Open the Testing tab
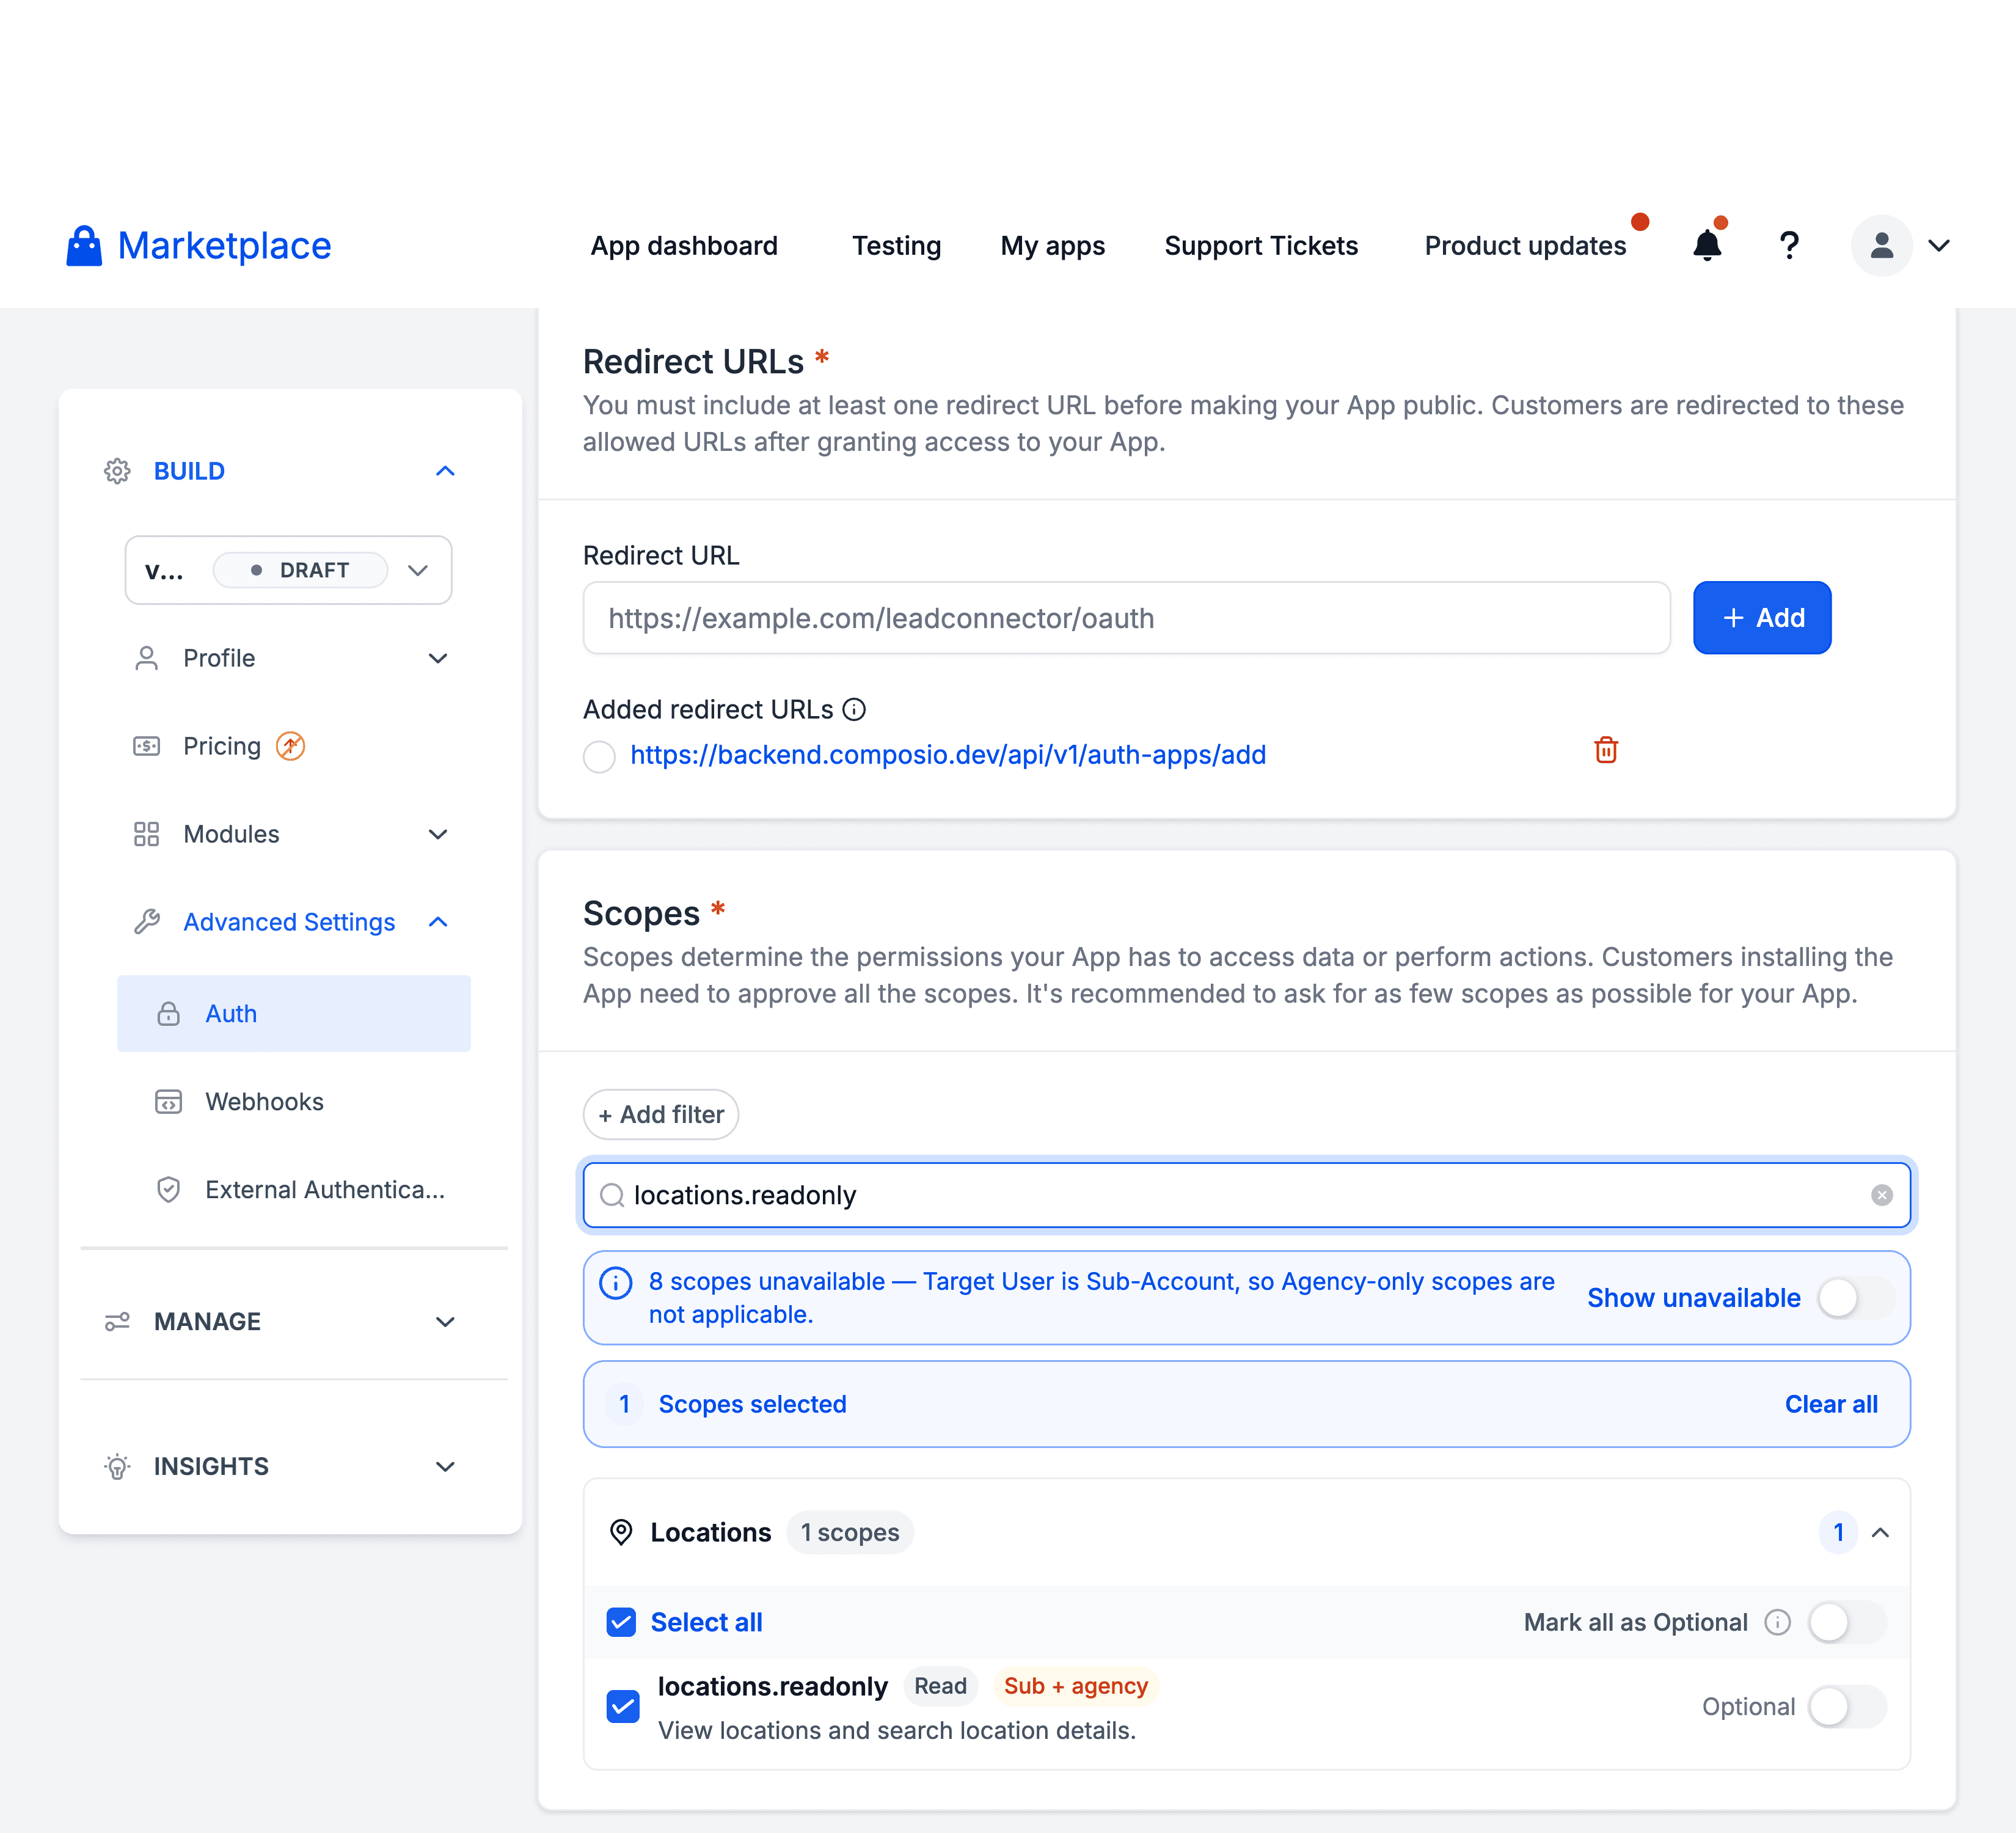 (896, 246)
